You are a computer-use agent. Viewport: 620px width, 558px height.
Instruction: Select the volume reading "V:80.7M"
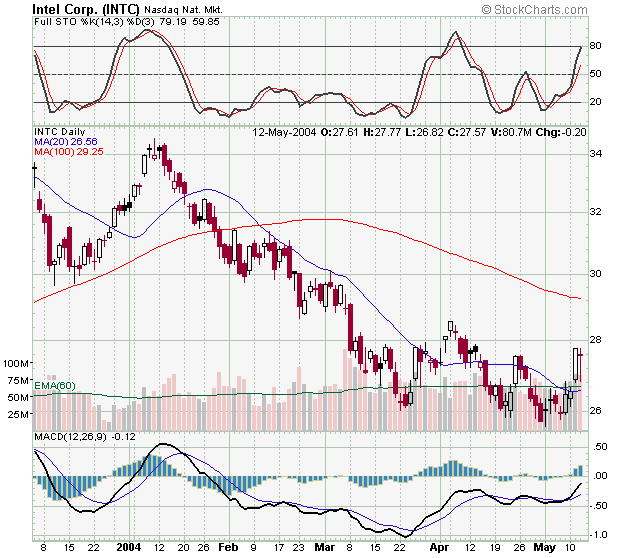[x=511, y=132]
